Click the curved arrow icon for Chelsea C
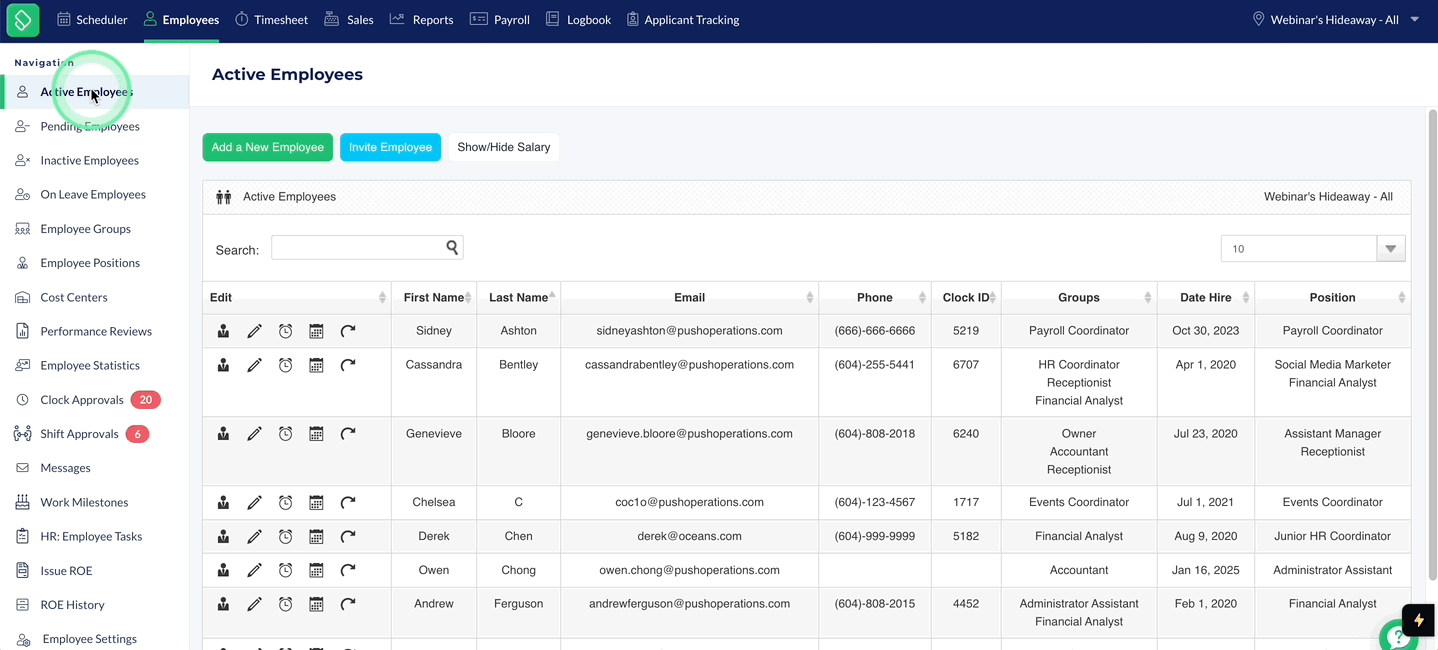 pos(348,502)
